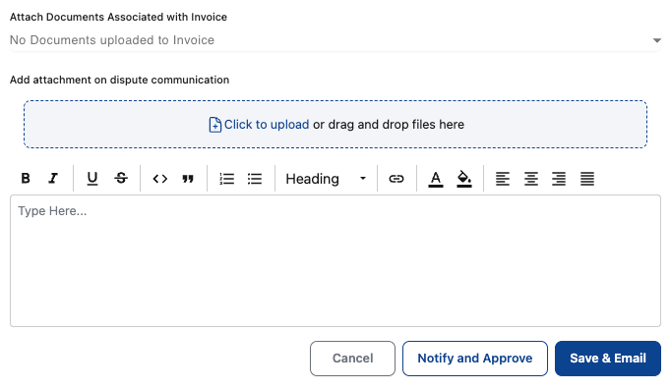Toggle italic formatting

point(53,178)
